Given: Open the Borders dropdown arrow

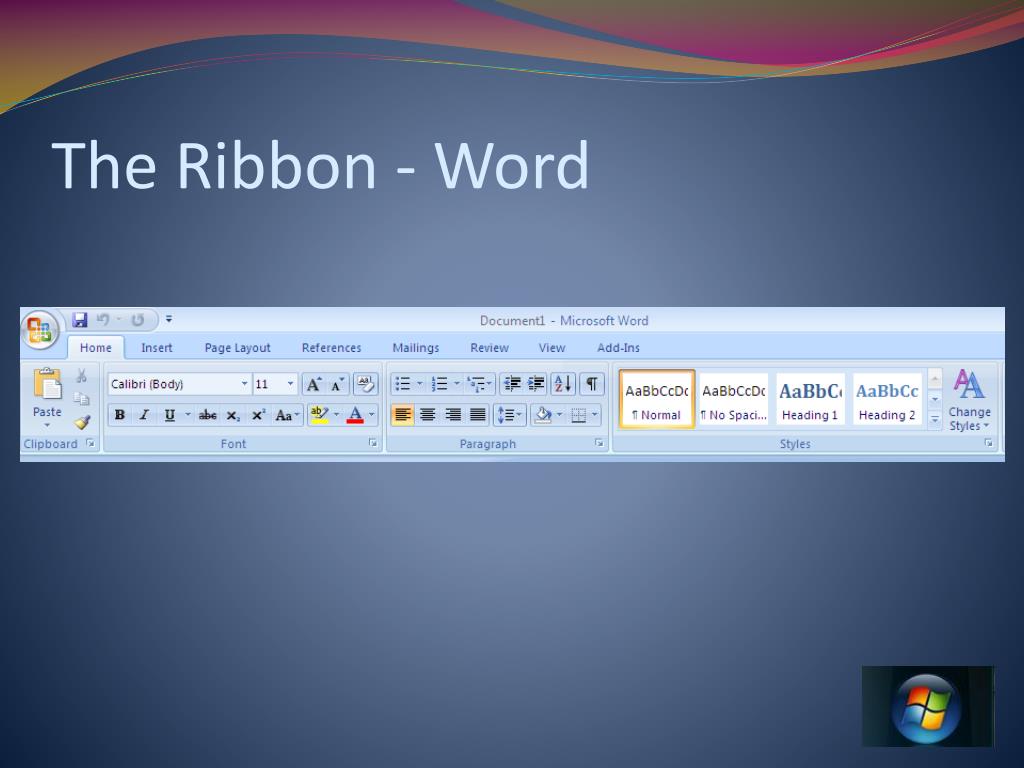Looking at the screenshot, I should pyautogui.click(x=594, y=415).
